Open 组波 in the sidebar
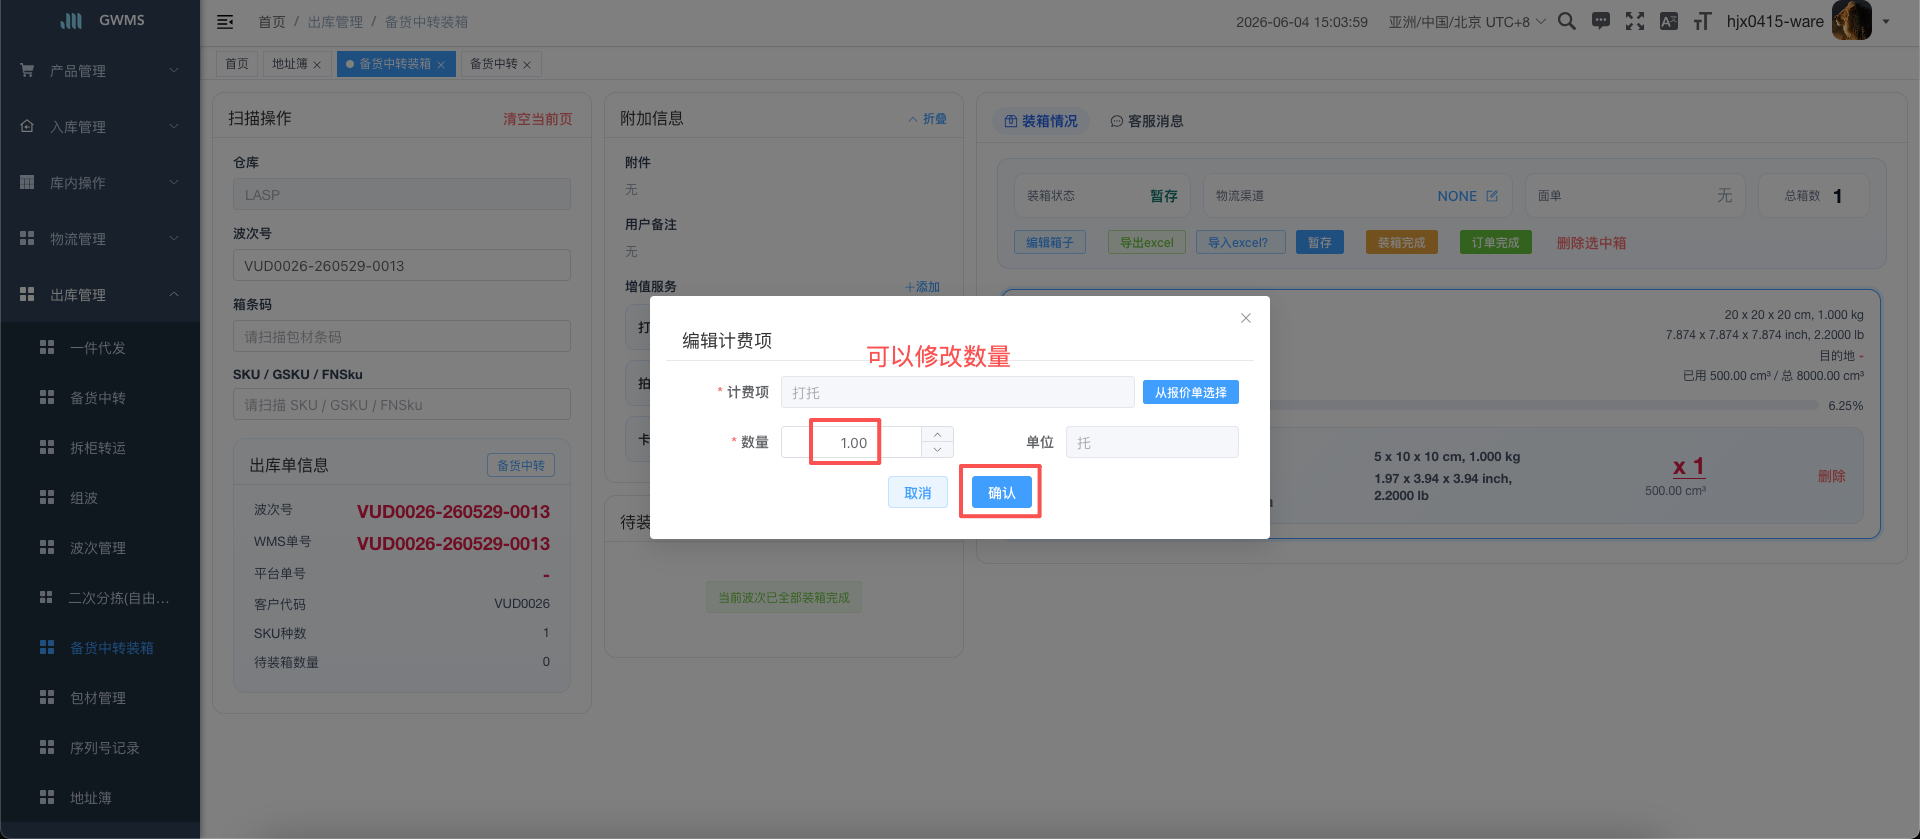Screen dimensions: 1920x839 (x=100, y=498)
